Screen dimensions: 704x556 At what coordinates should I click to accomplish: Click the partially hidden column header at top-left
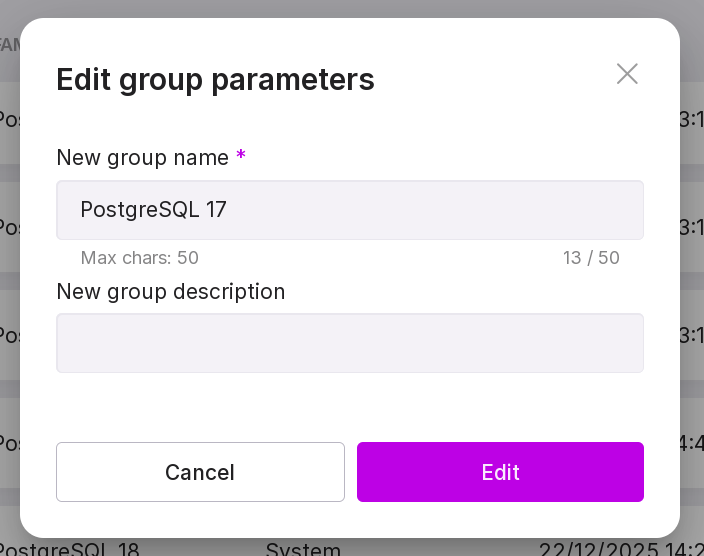9,45
